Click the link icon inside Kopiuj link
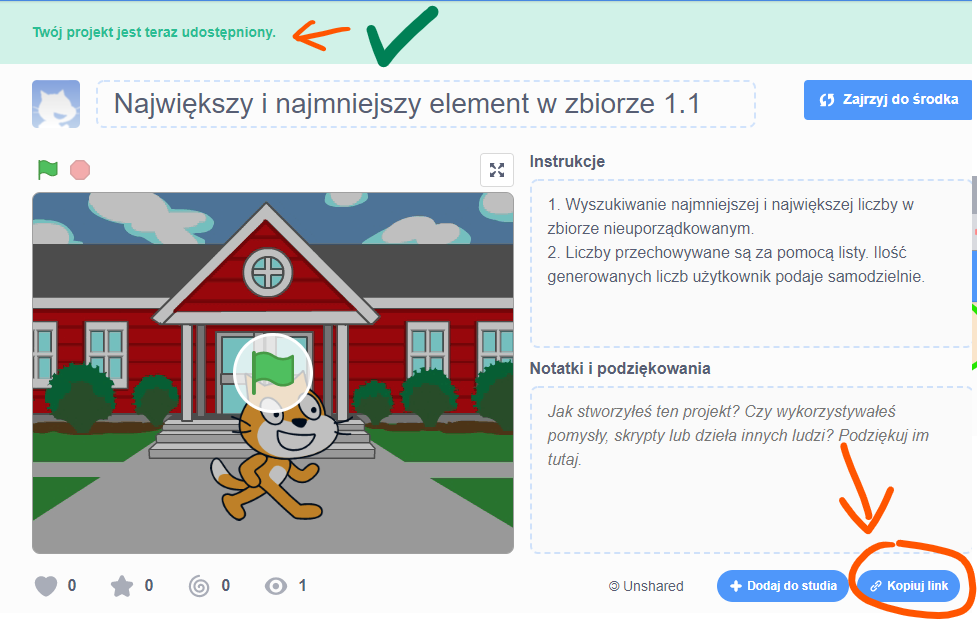Viewport: 977px width, 620px height. coord(875,586)
